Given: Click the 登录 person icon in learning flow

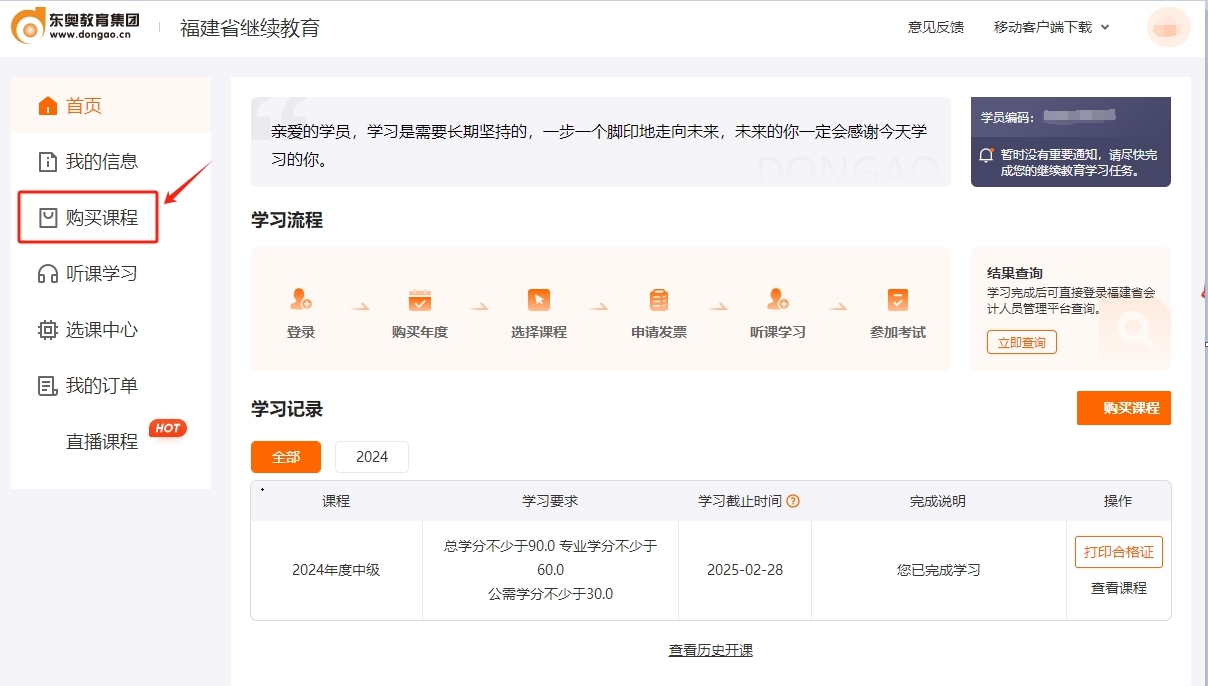Looking at the screenshot, I should click(x=301, y=300).
